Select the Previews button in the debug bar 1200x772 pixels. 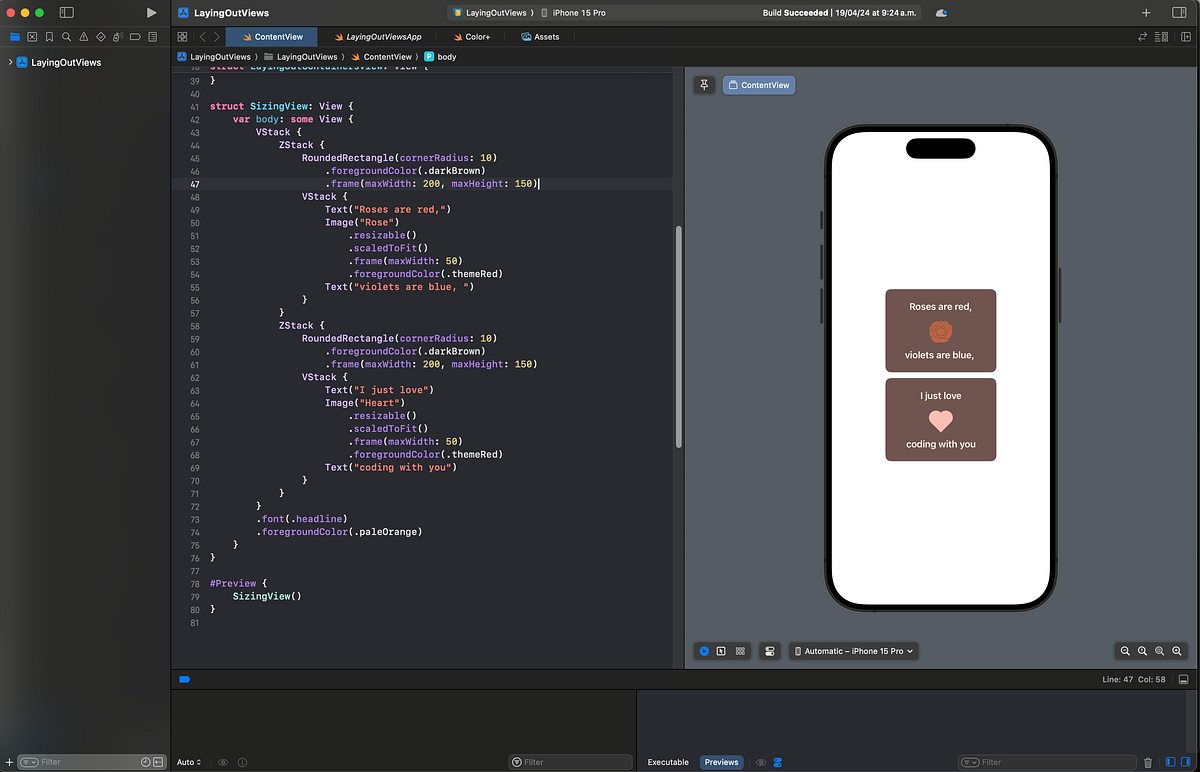pyautogui.click(x=721, y=762)
